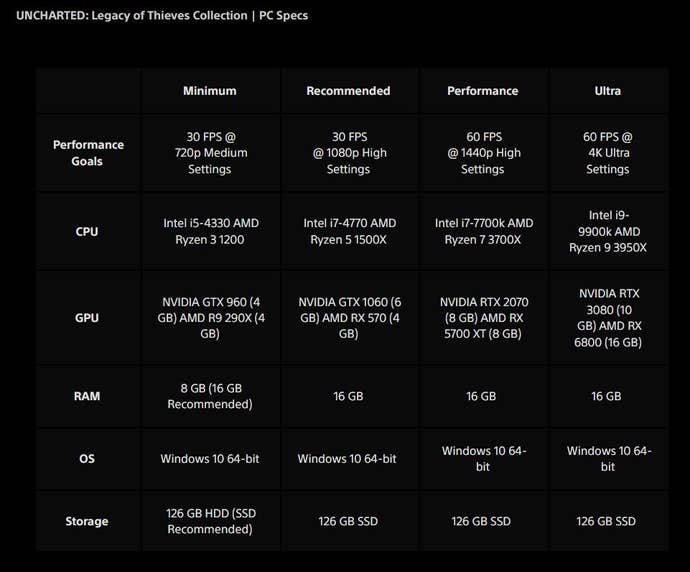This screenshot has width=690, height=572.
Task: Click the Performance column header
Action: [482, 91]
